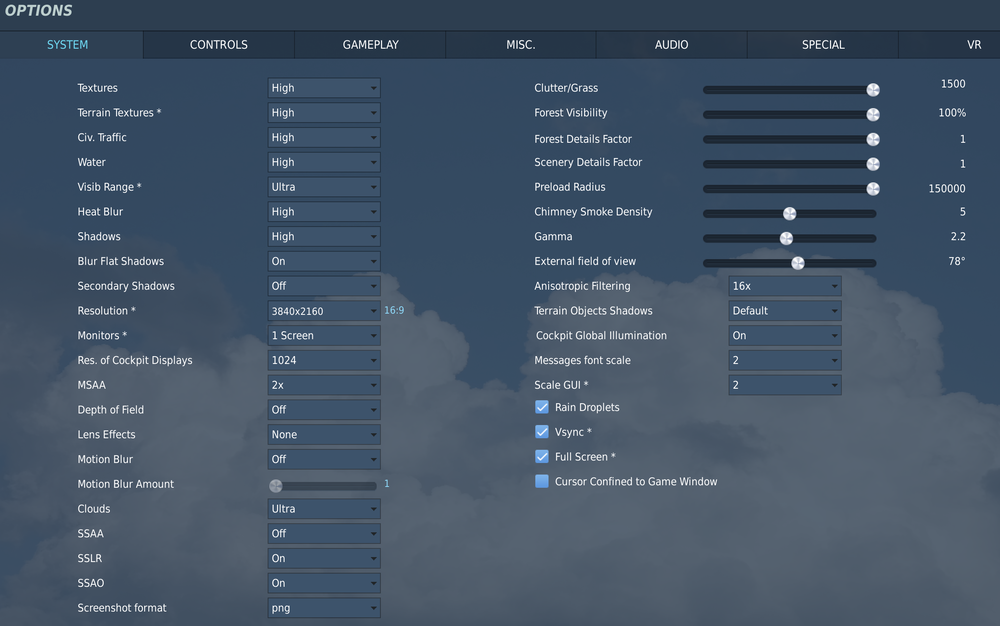Viewport: 1000px width, 626px height.
Task: Click the Gamma value 2.2
Action: pos(958,237)
